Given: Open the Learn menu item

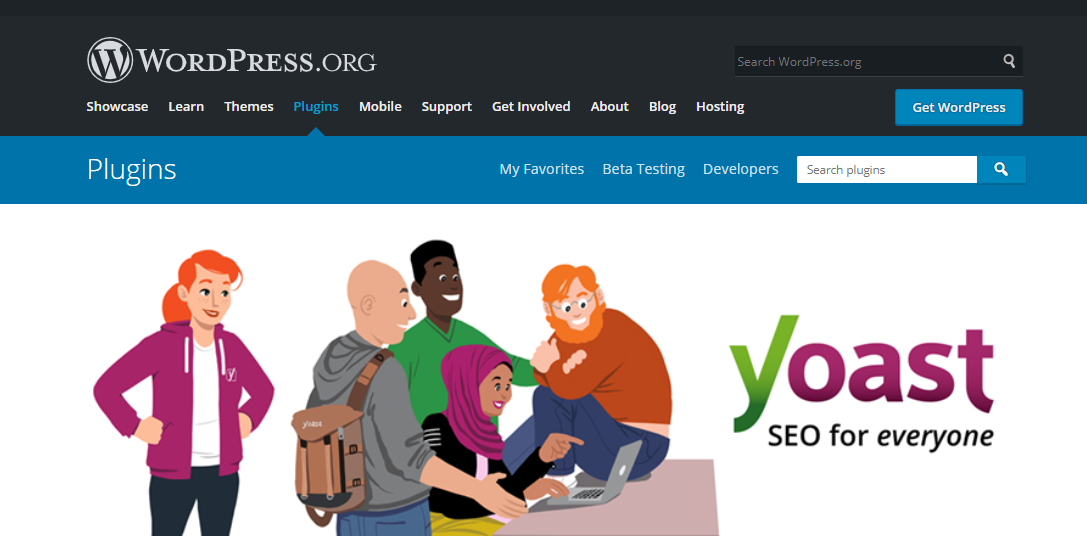Looking at the screenshot, I should pyautogui.click(x=186, y=107).
